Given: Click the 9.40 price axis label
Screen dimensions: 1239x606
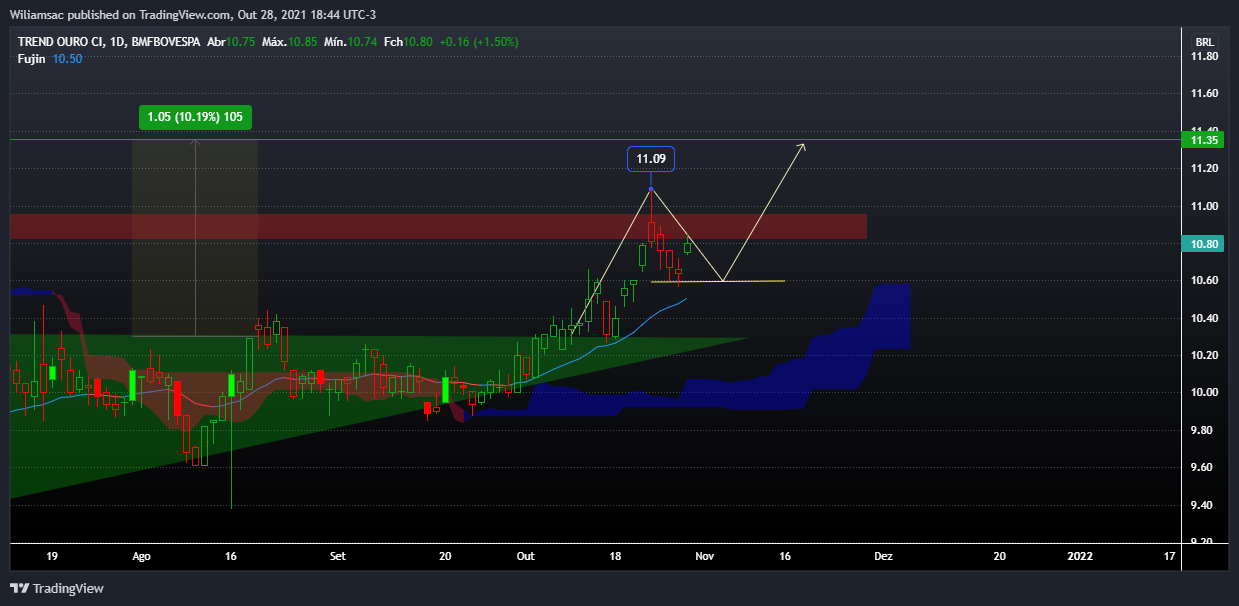Looking at the screenshot, I should [1204, 505].
